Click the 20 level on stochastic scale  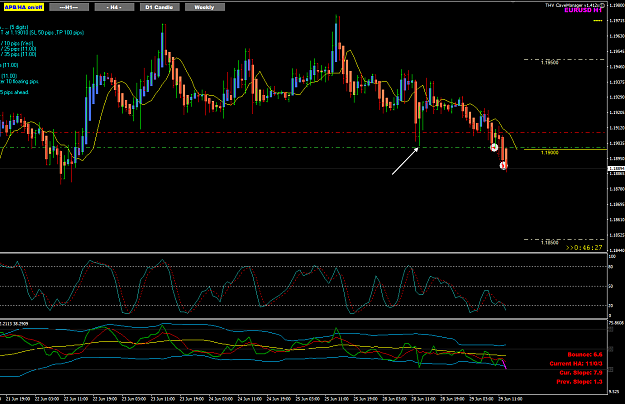(x=611, y=306)
